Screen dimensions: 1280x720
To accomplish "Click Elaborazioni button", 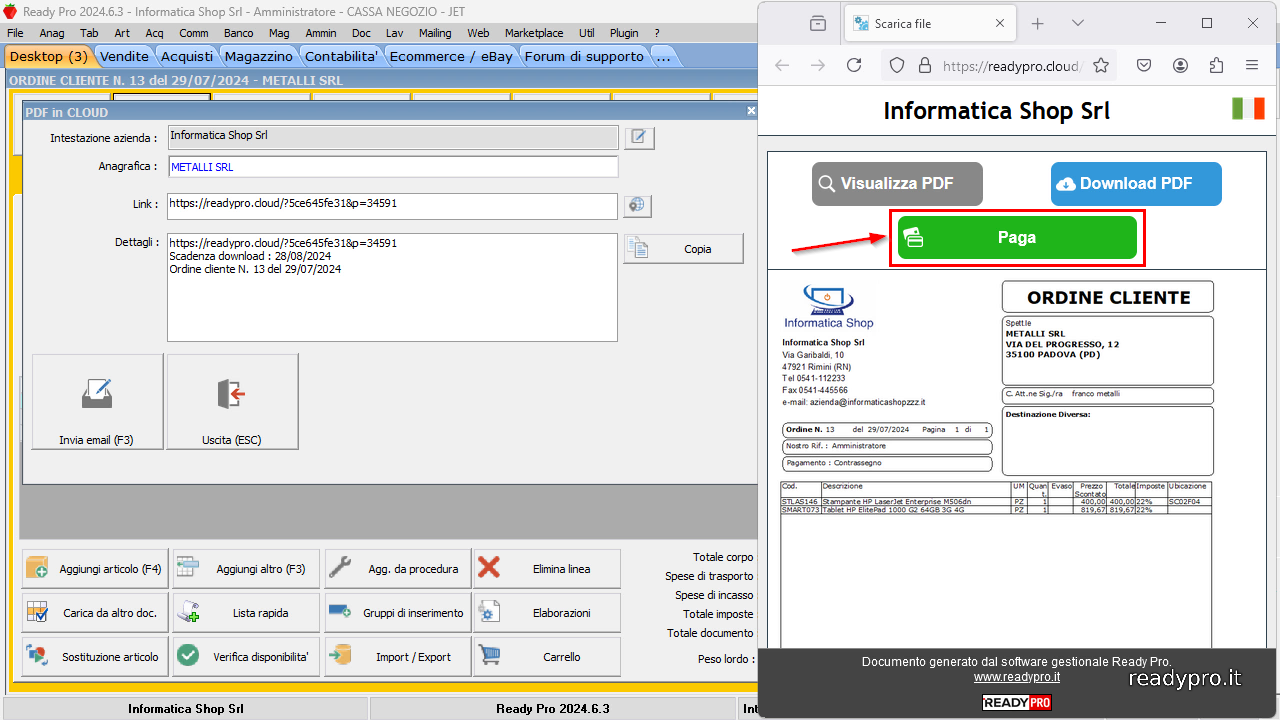I will (x=547, y=613).
